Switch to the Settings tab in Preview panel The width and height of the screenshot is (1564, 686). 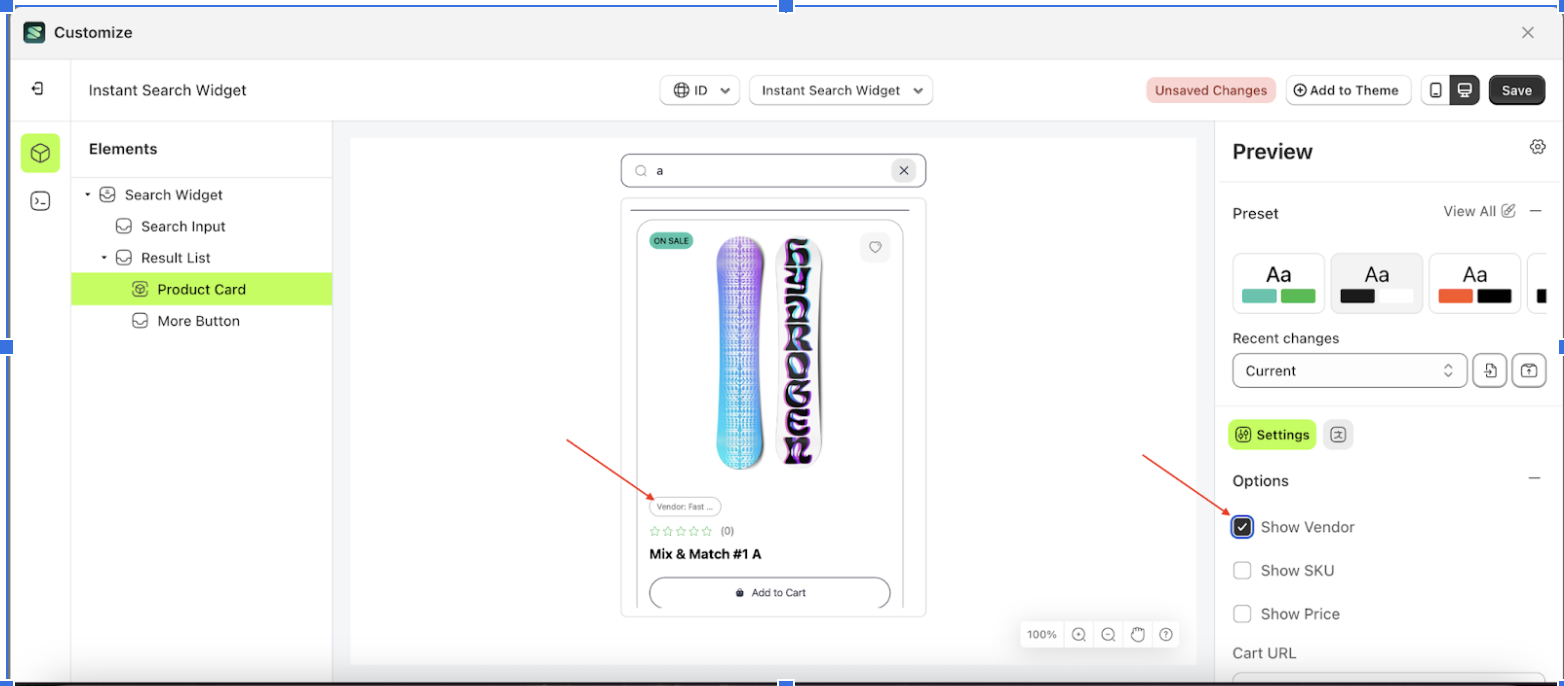click(1272, 434)
